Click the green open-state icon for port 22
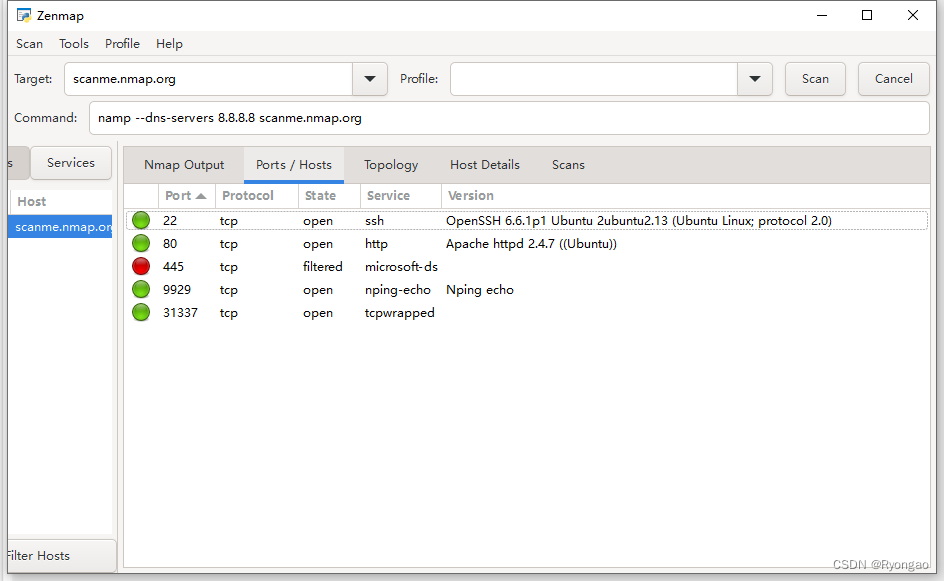 [x=141, y=221]
